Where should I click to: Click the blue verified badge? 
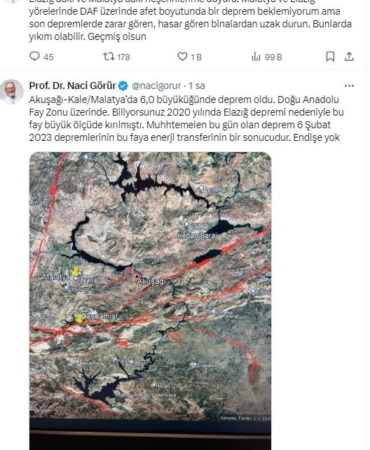click(123, 86)
